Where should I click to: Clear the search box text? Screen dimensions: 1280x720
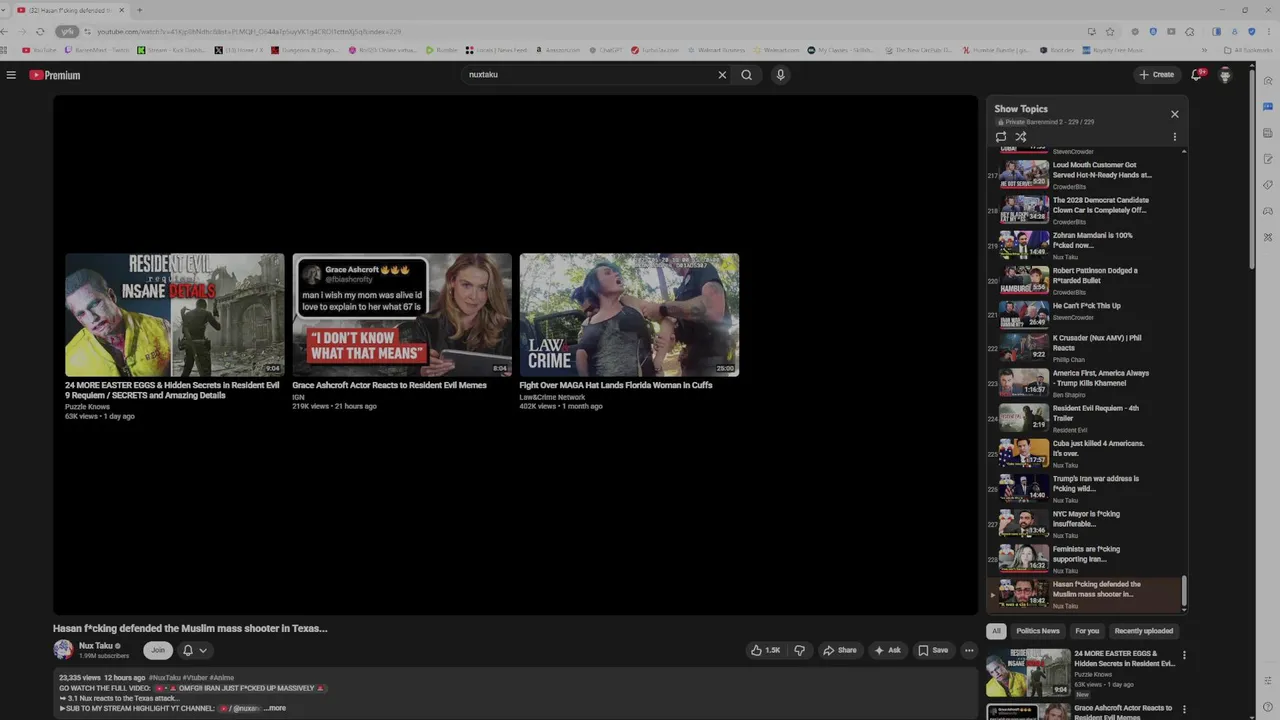point(722,75)
